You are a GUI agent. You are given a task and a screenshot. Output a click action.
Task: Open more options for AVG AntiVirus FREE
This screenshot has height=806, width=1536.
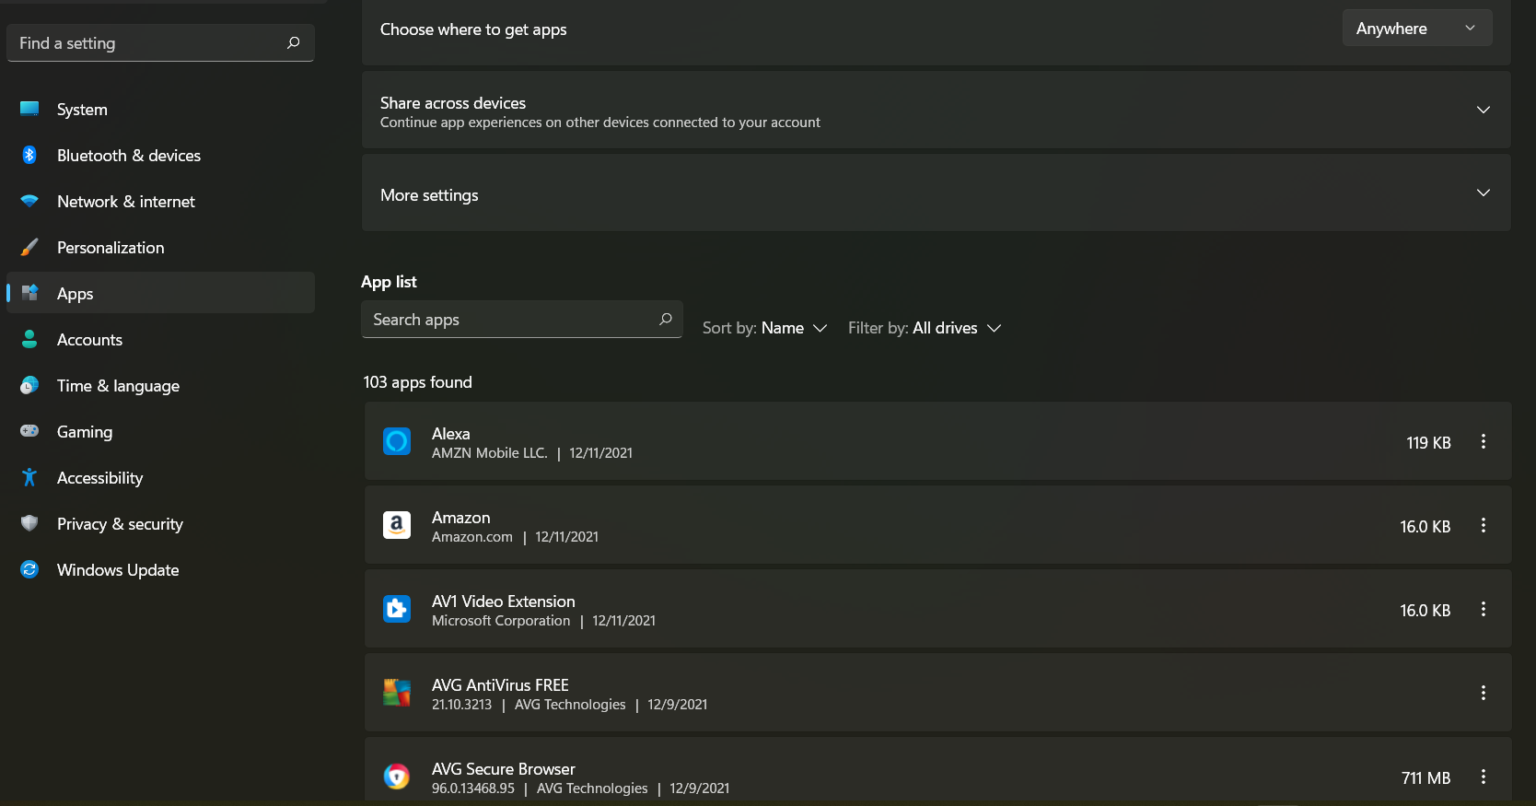pos(1483,693)
